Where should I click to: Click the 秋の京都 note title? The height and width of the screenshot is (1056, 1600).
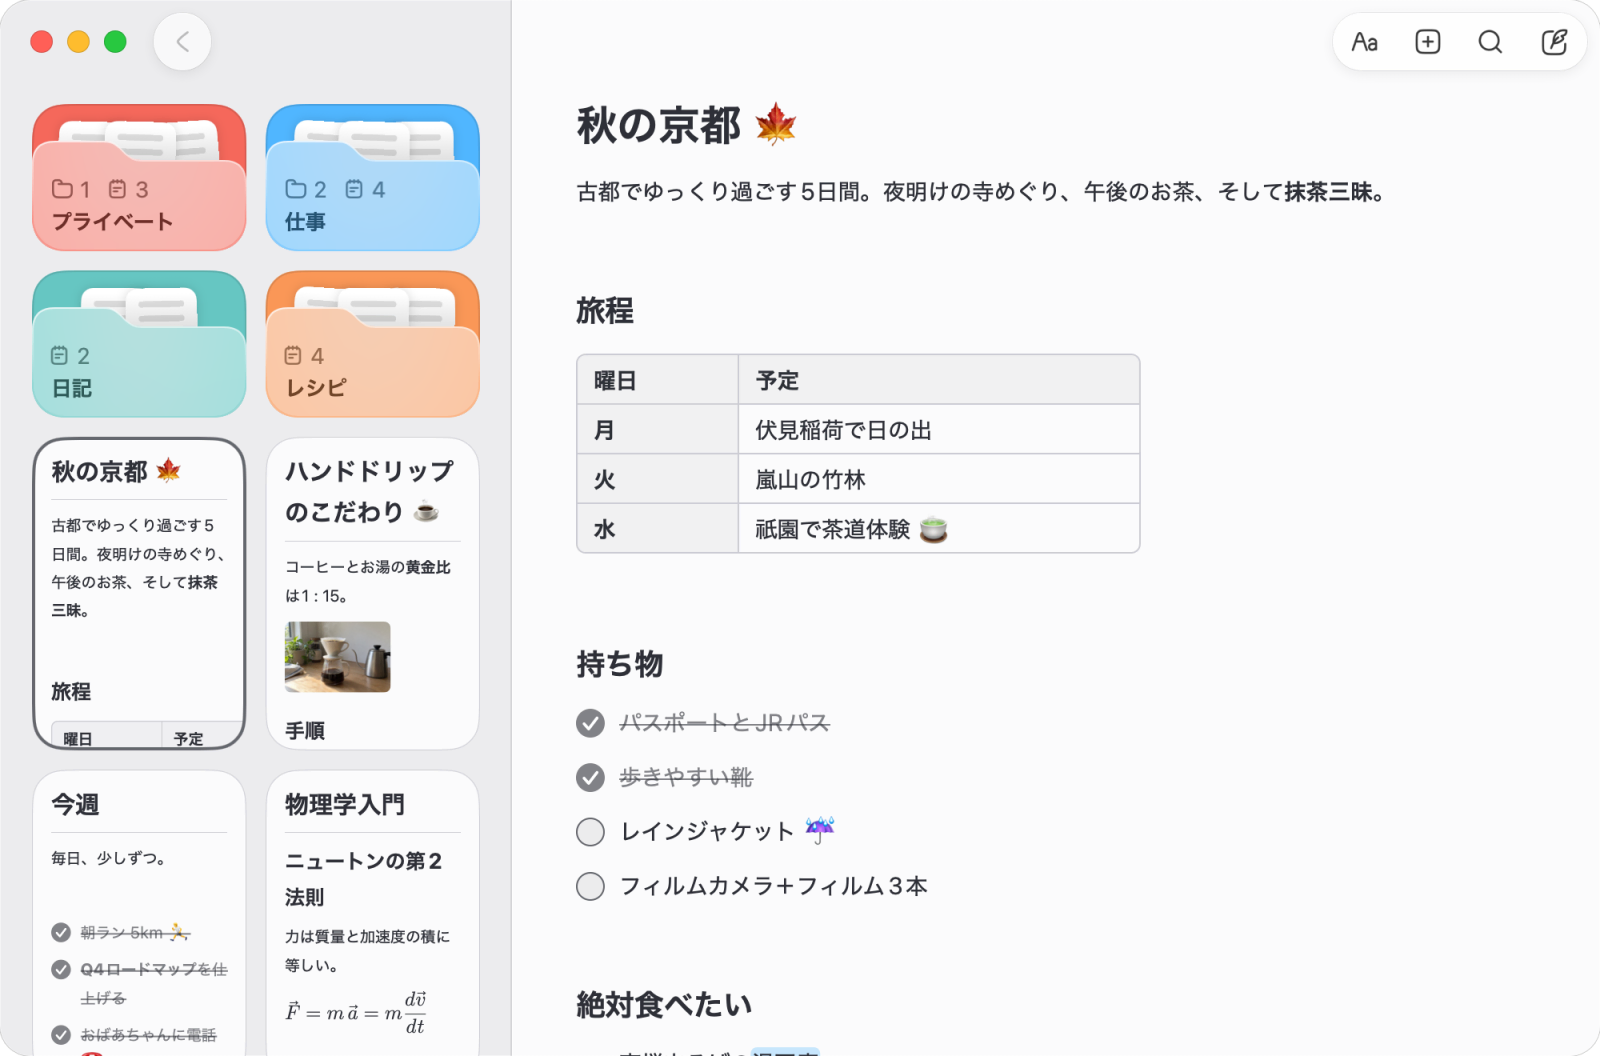pos(686,126)
